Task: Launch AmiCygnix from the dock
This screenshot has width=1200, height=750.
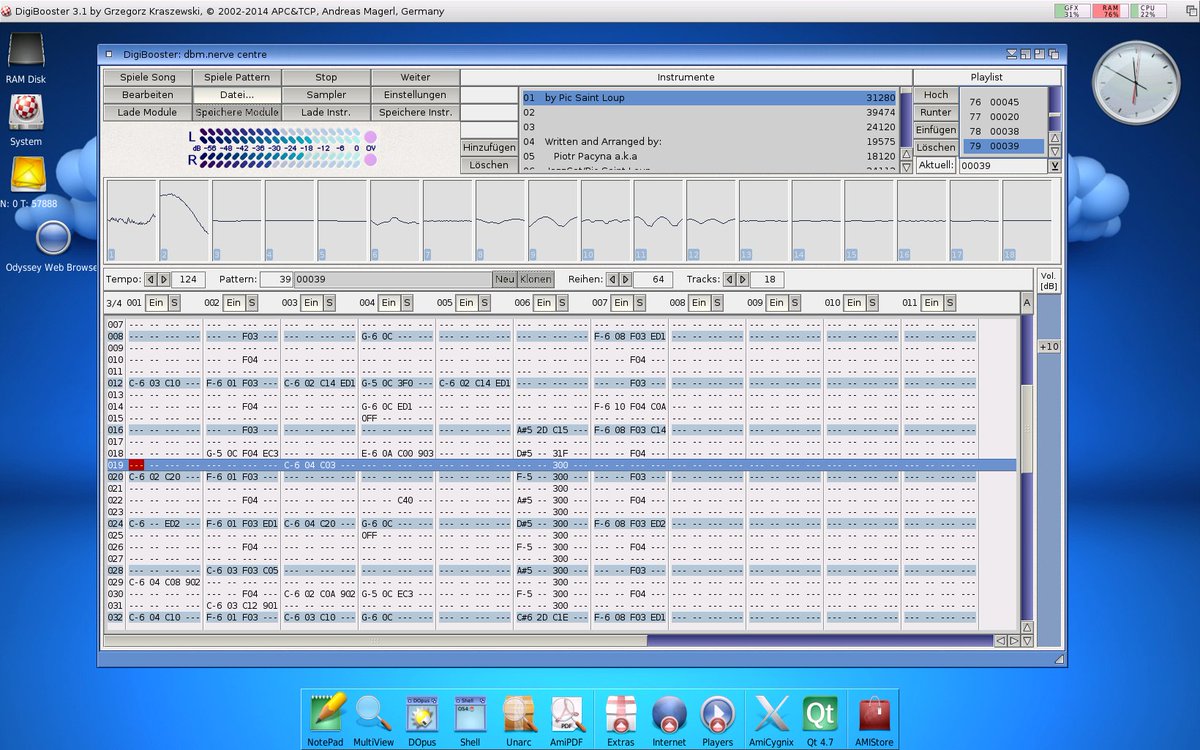Action: click(772, 719)
